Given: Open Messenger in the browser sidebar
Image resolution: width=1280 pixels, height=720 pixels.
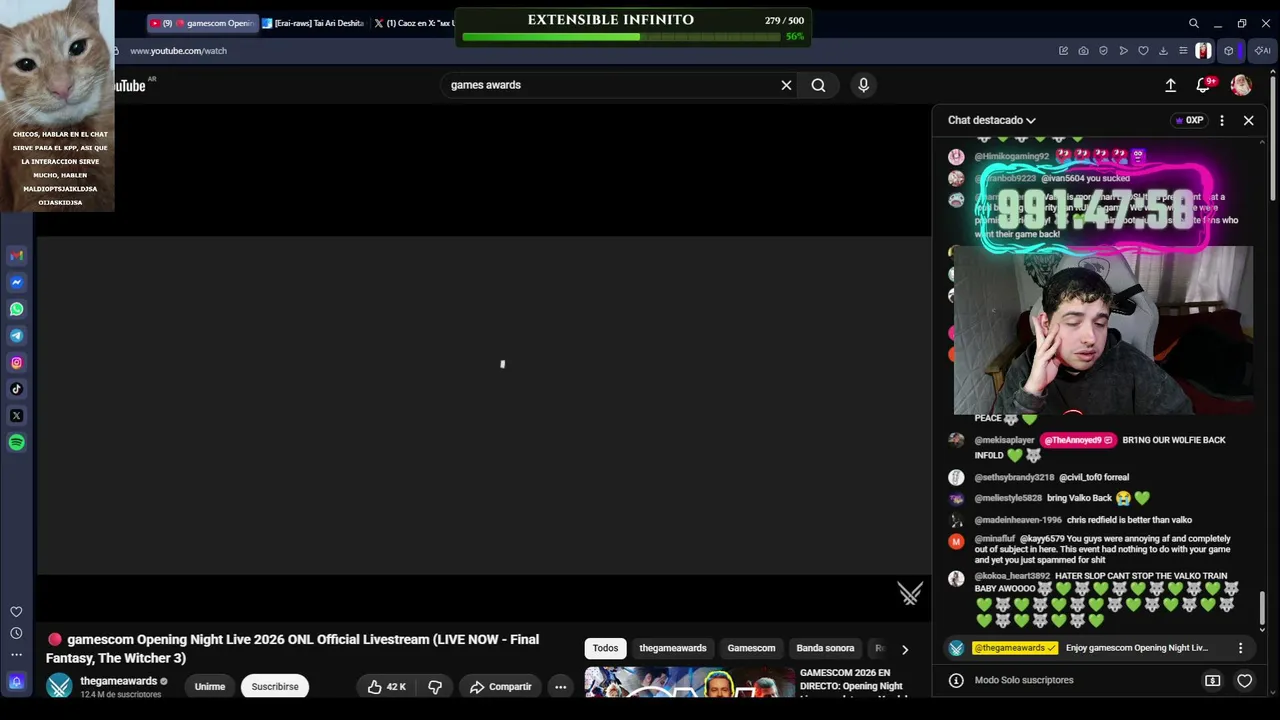Looking at the screenshot, I should pyautogui.click(x=16, y=283).
